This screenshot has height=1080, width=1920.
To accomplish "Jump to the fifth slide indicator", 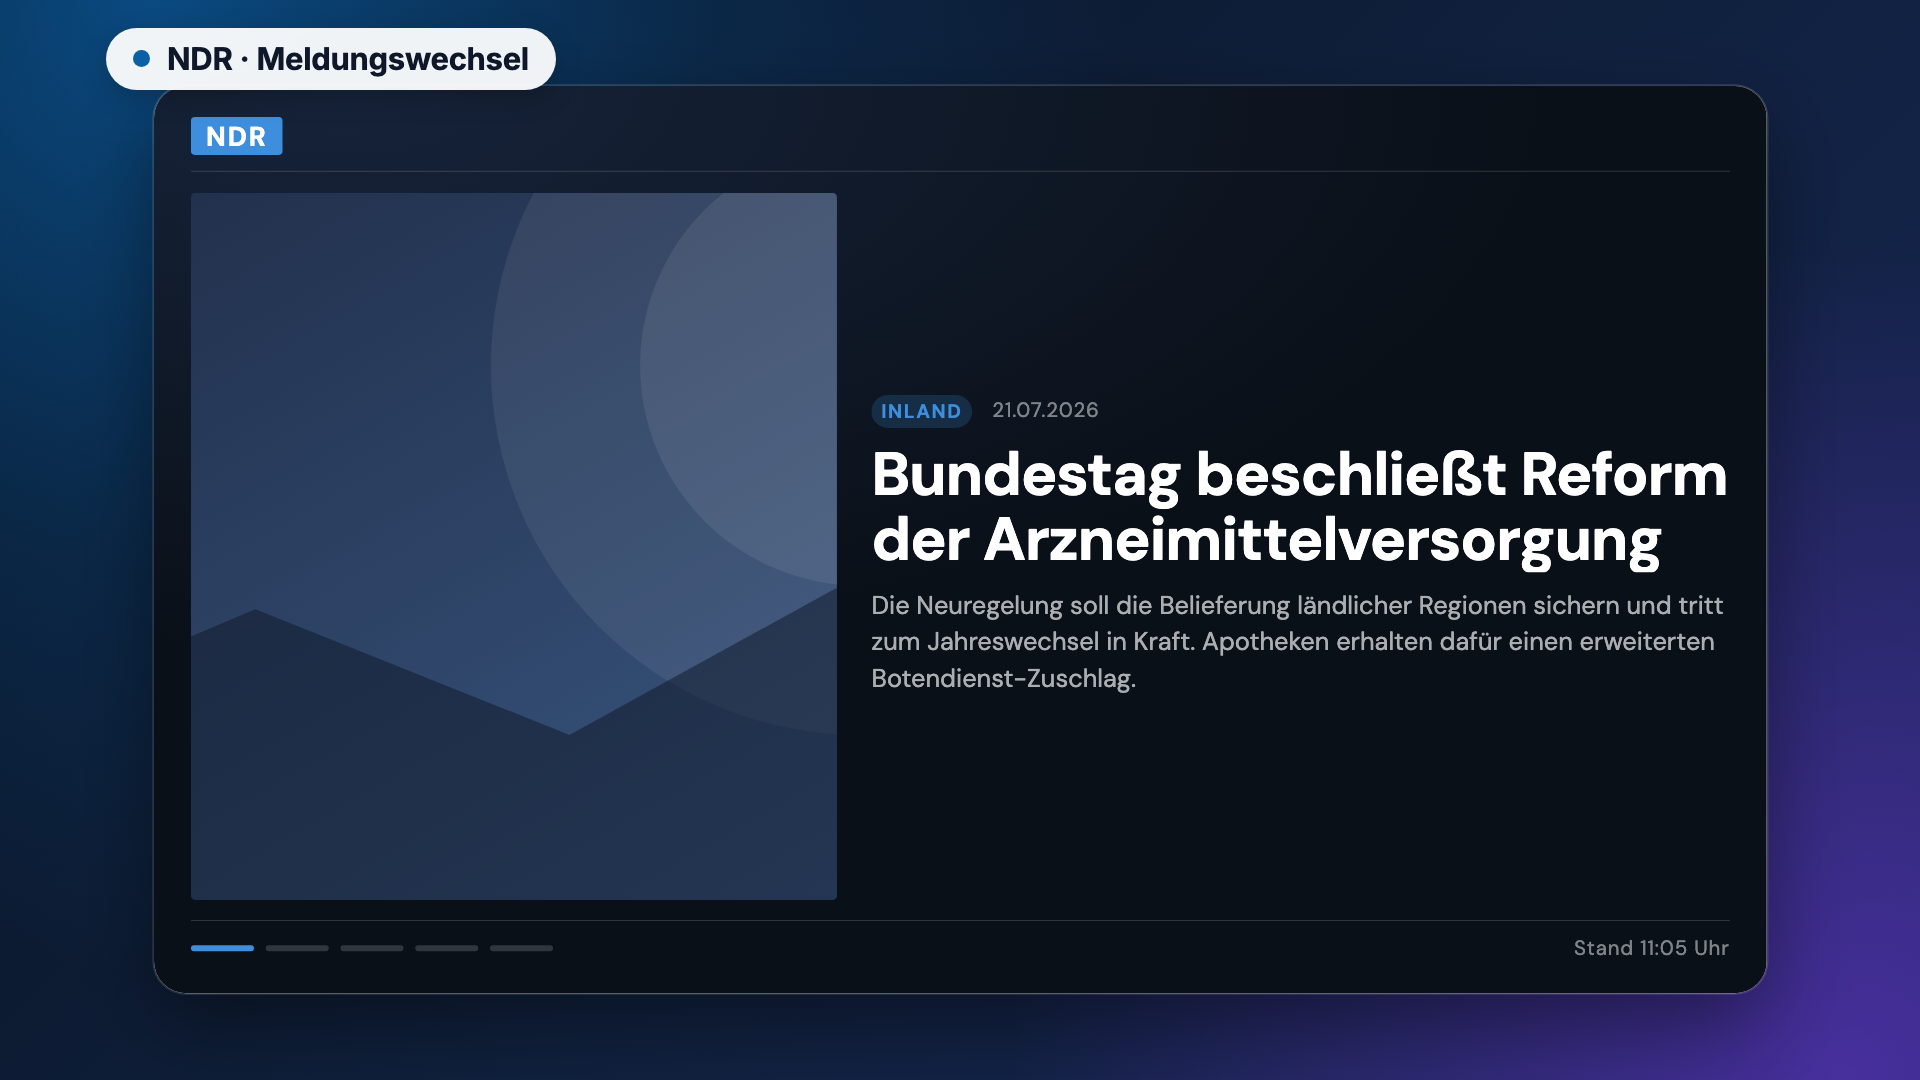I will [x=521, y=948].
